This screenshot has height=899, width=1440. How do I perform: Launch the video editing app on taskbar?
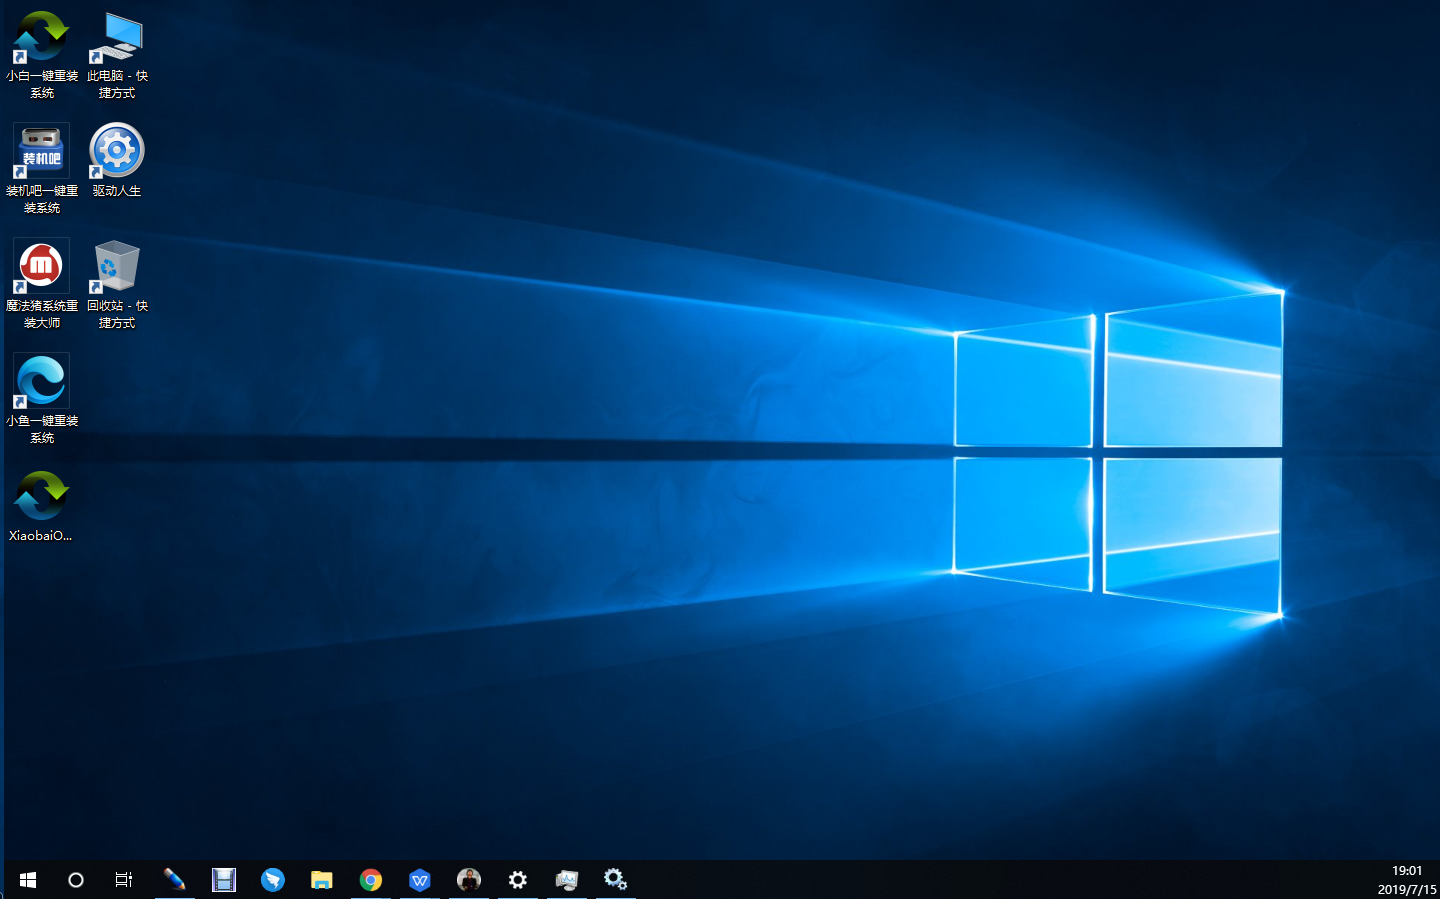point(224,880)
